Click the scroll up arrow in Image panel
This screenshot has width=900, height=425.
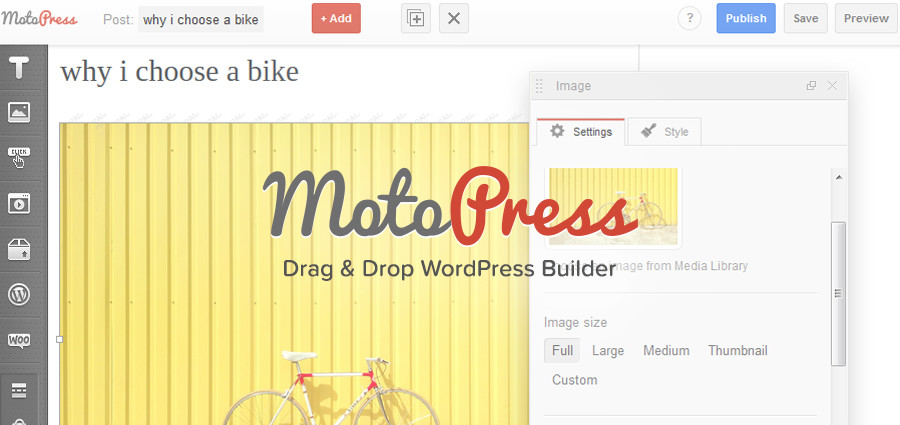click(839, 177)
